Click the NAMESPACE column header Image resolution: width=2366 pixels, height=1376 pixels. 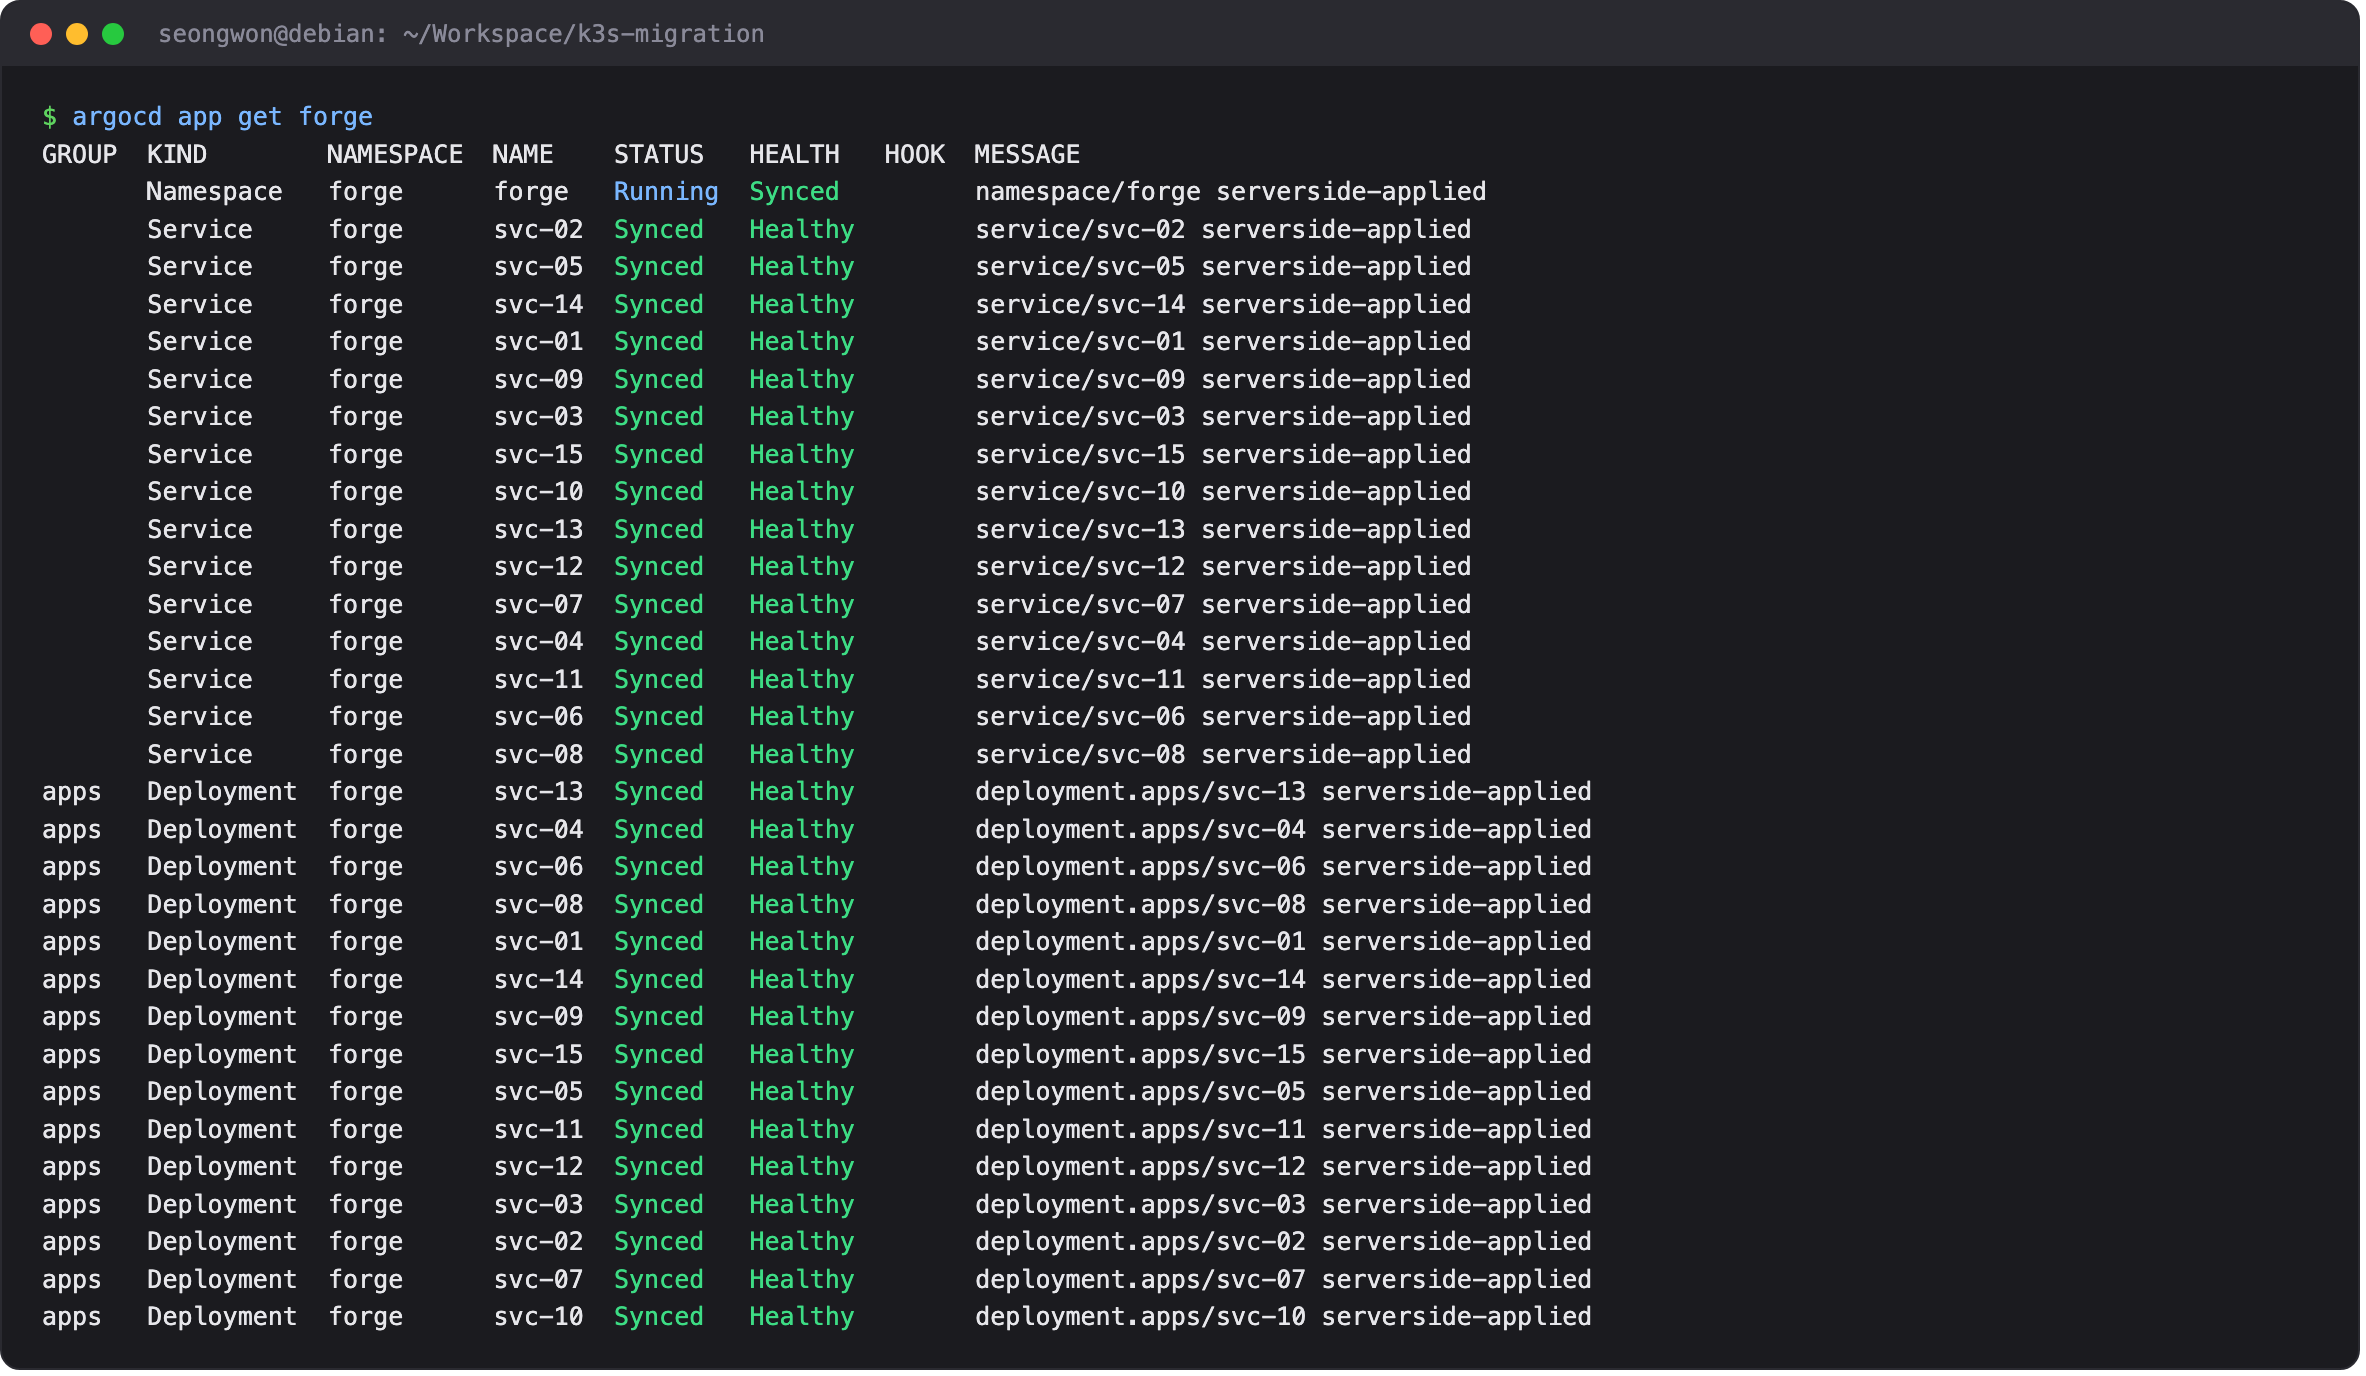(395, 155)
